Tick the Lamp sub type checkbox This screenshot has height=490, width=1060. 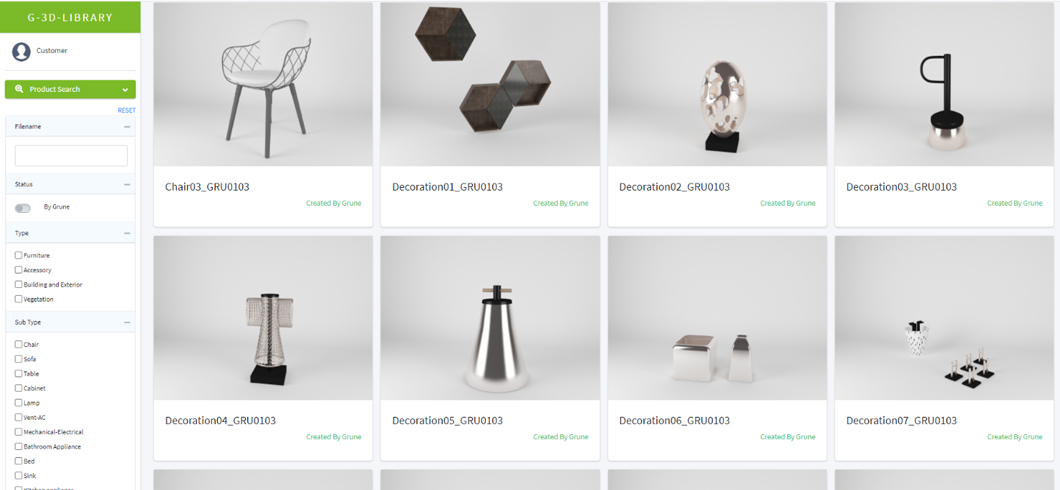tap(18, 403)
